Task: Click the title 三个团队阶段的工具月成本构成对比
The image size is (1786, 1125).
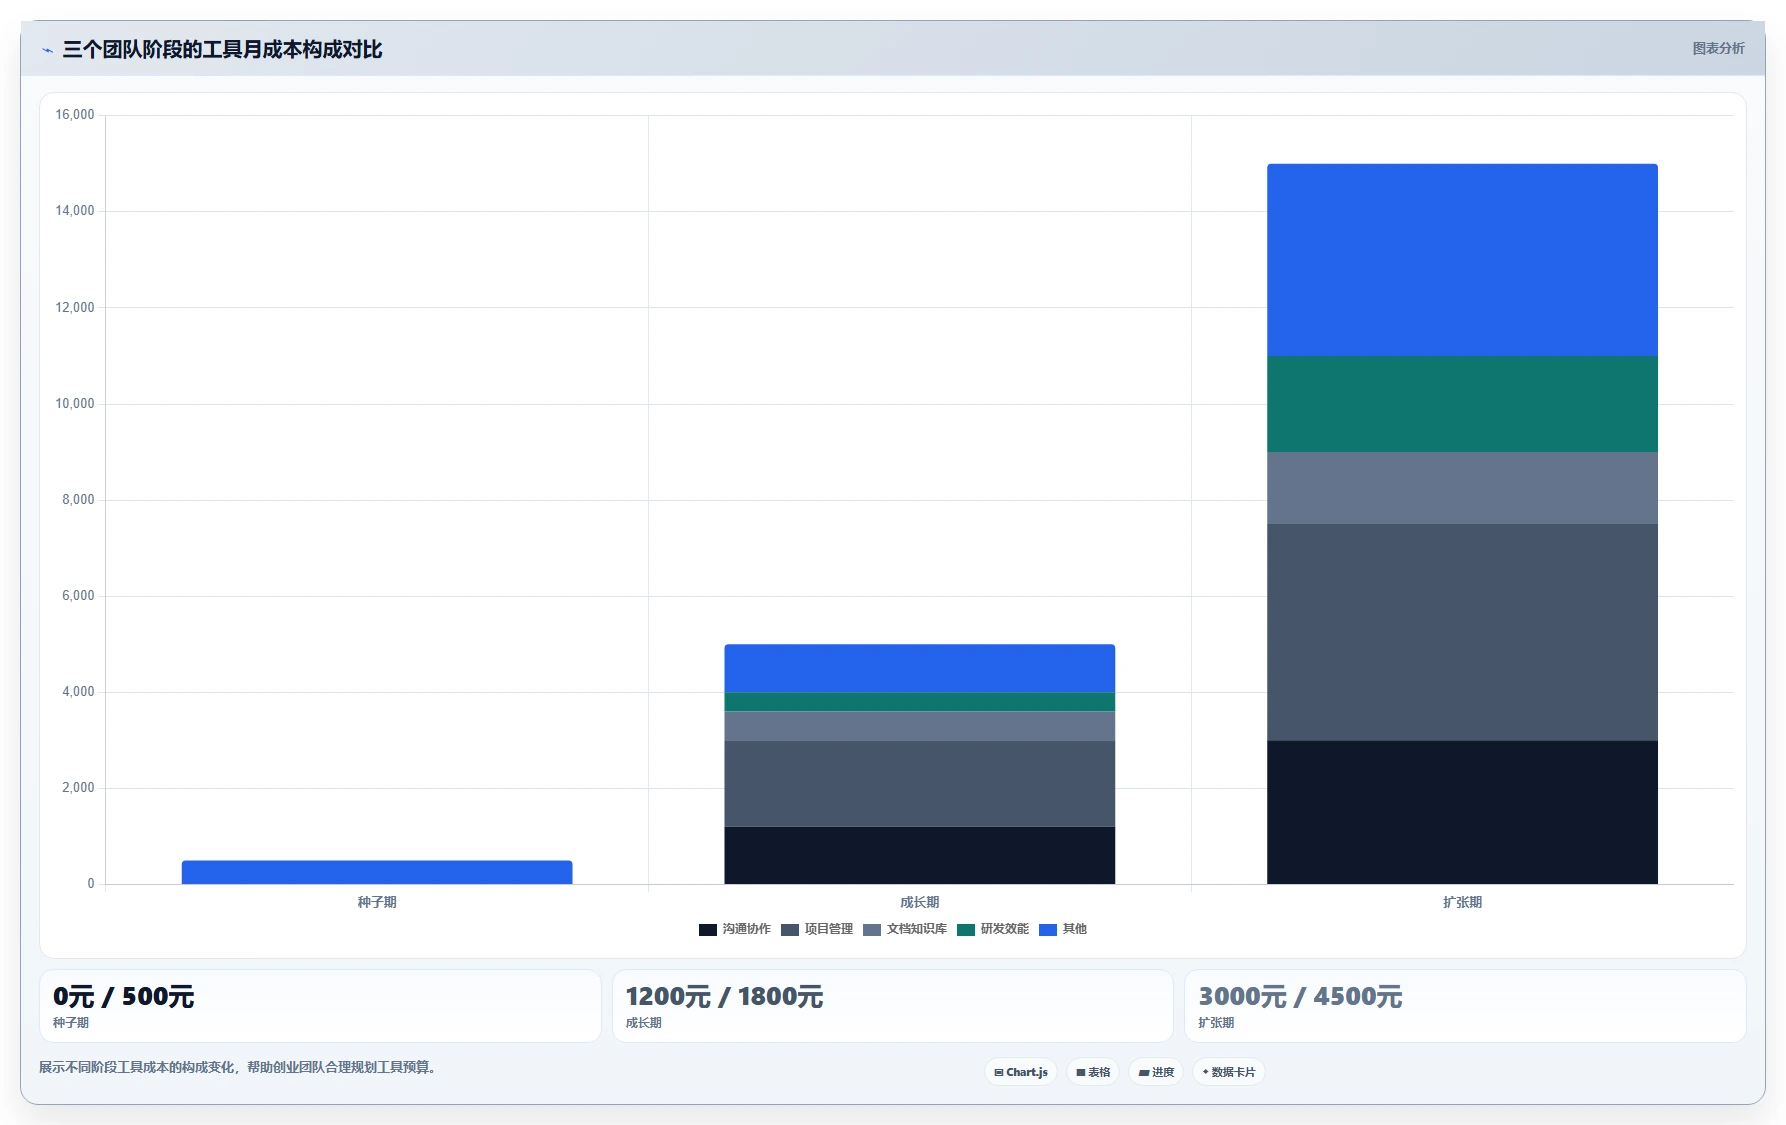Action: click(x=222, y=50)
